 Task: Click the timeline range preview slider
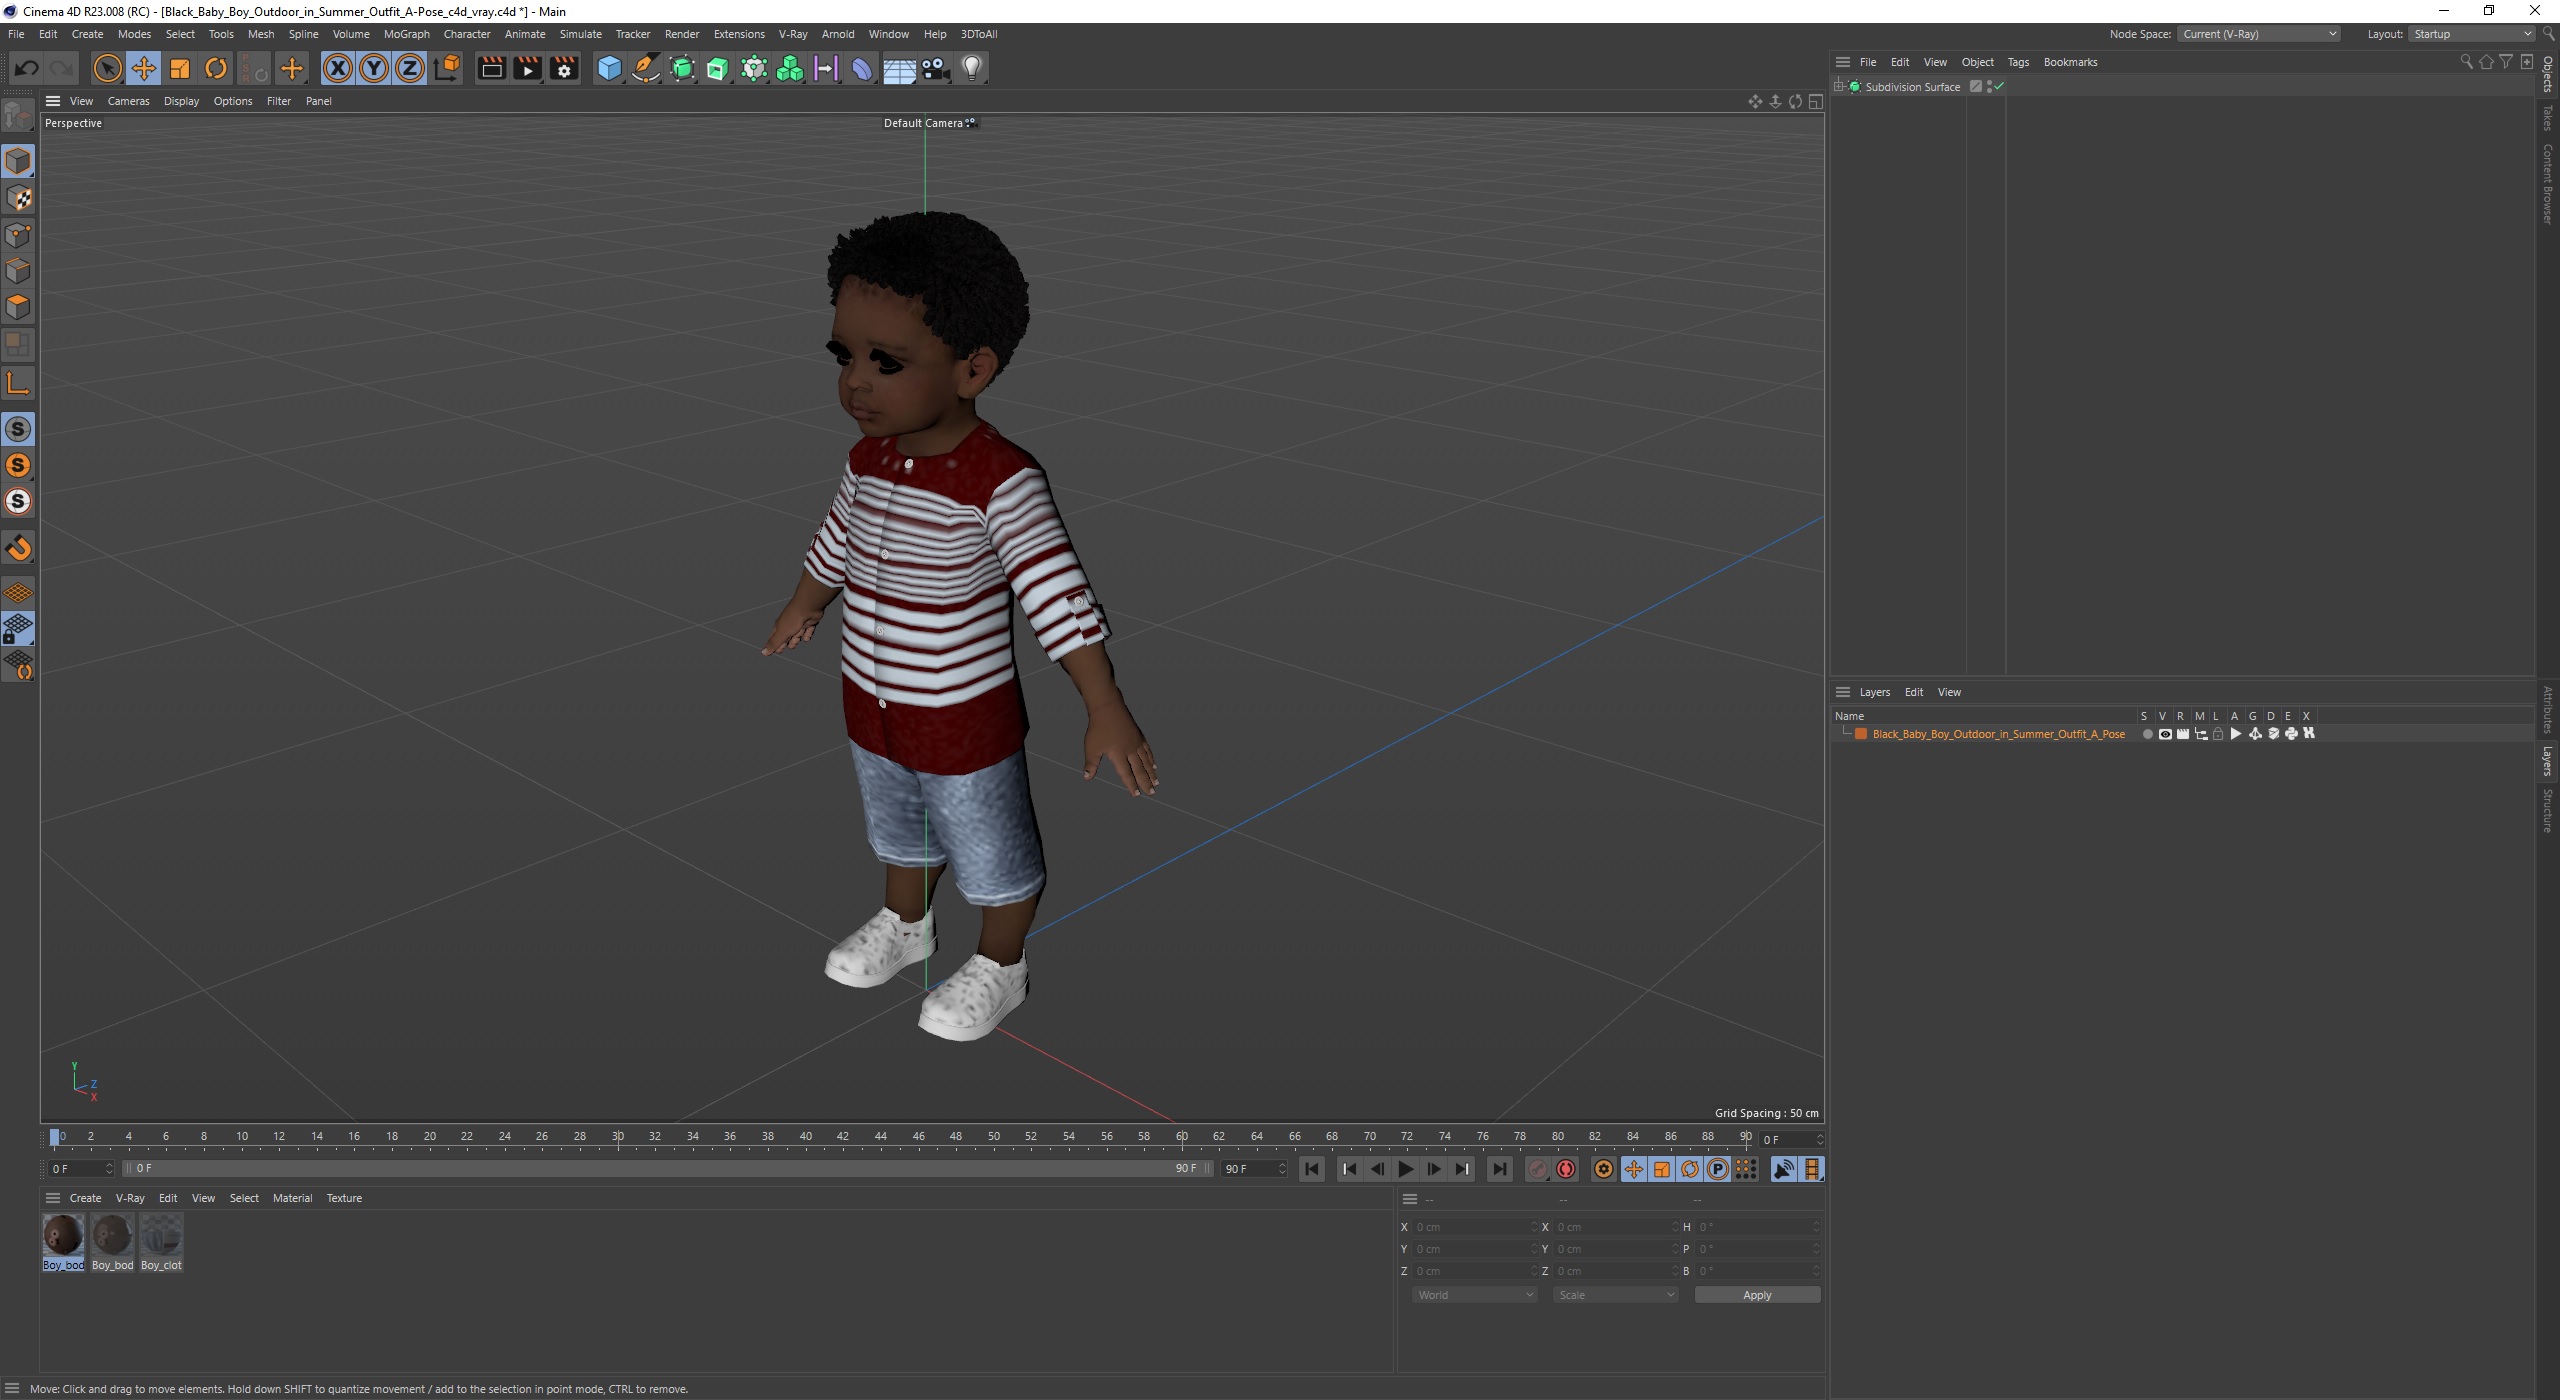668,1169
